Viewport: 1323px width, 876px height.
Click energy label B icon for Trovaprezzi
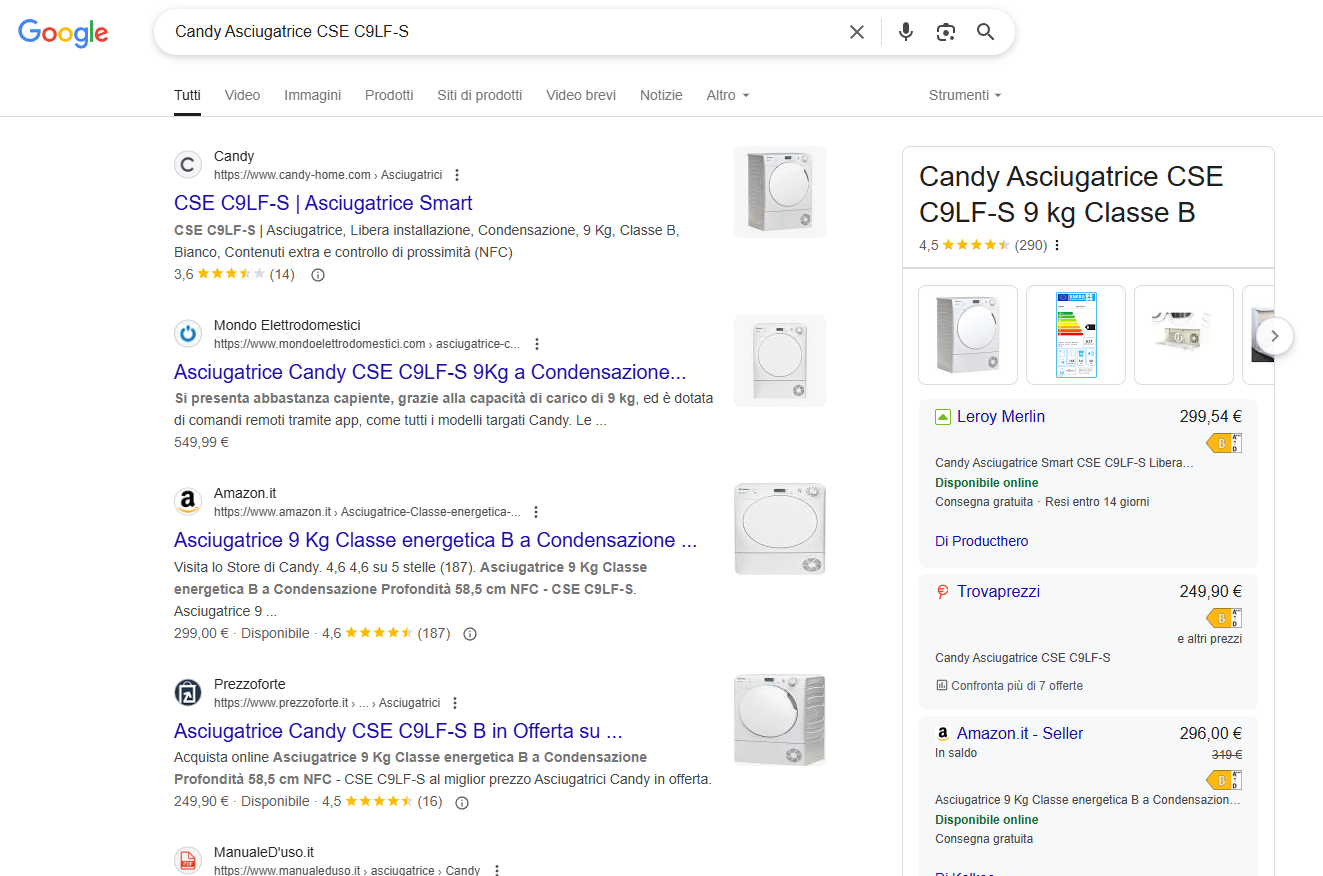(x=1224, y=618)
